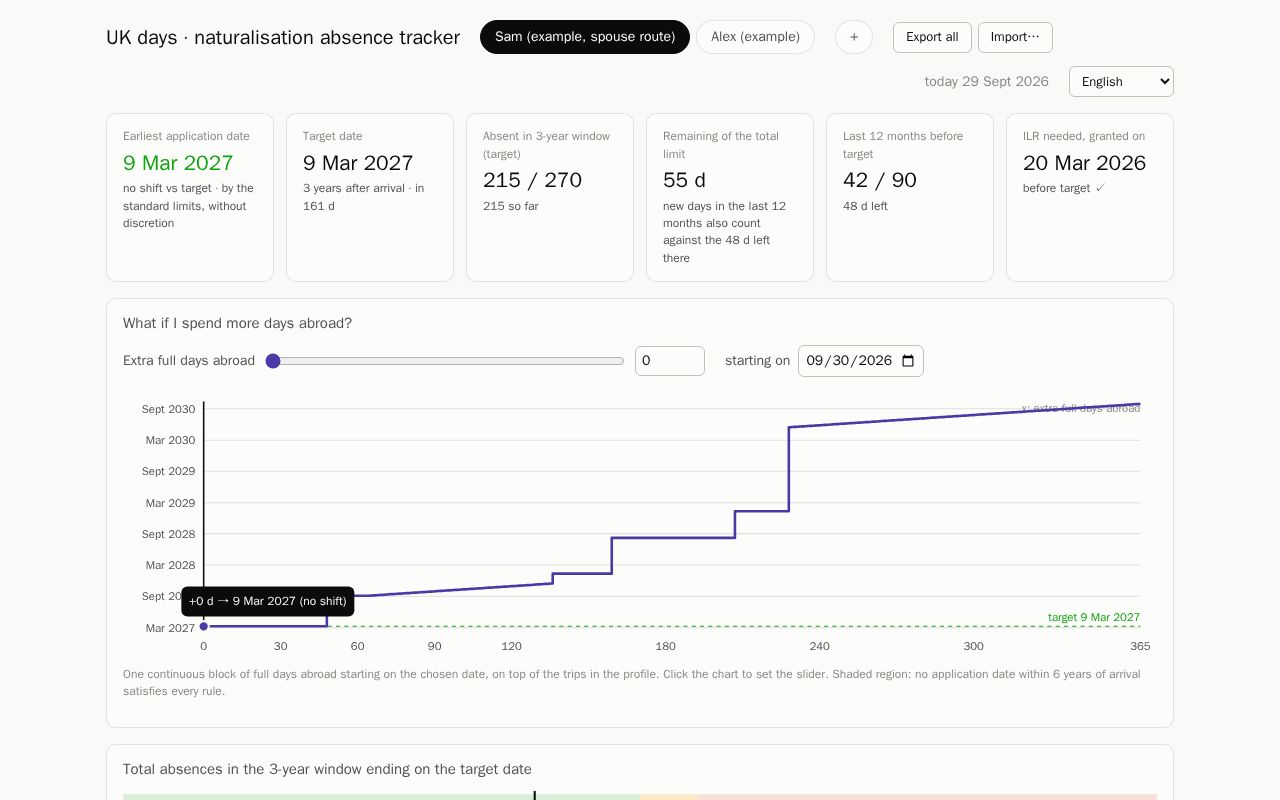Click the "Total absences in the 3-year window" heading

327,769
